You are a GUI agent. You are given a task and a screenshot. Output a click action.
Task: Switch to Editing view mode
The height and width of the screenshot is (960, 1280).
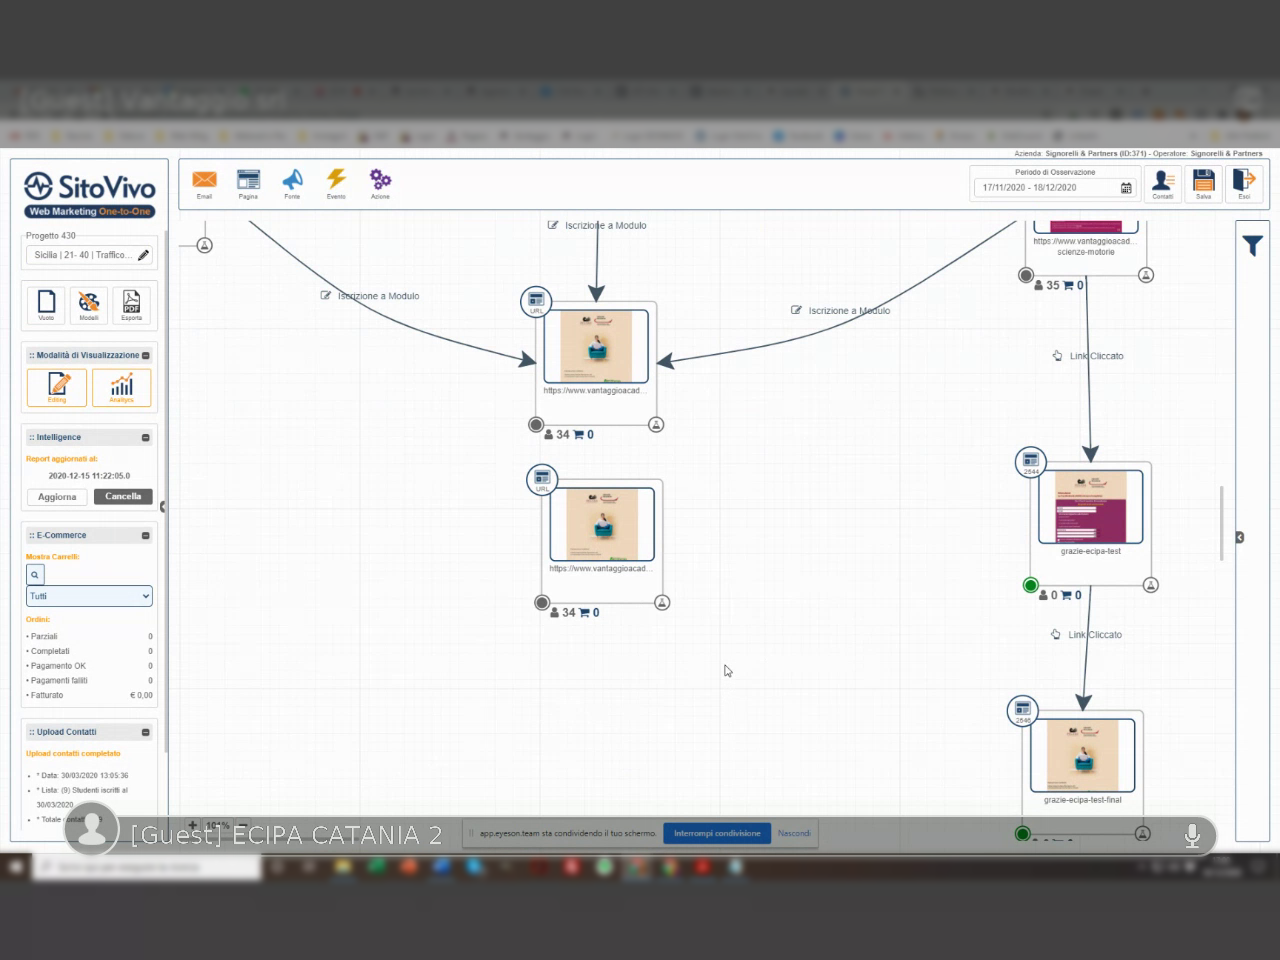(x=57, y=388)
